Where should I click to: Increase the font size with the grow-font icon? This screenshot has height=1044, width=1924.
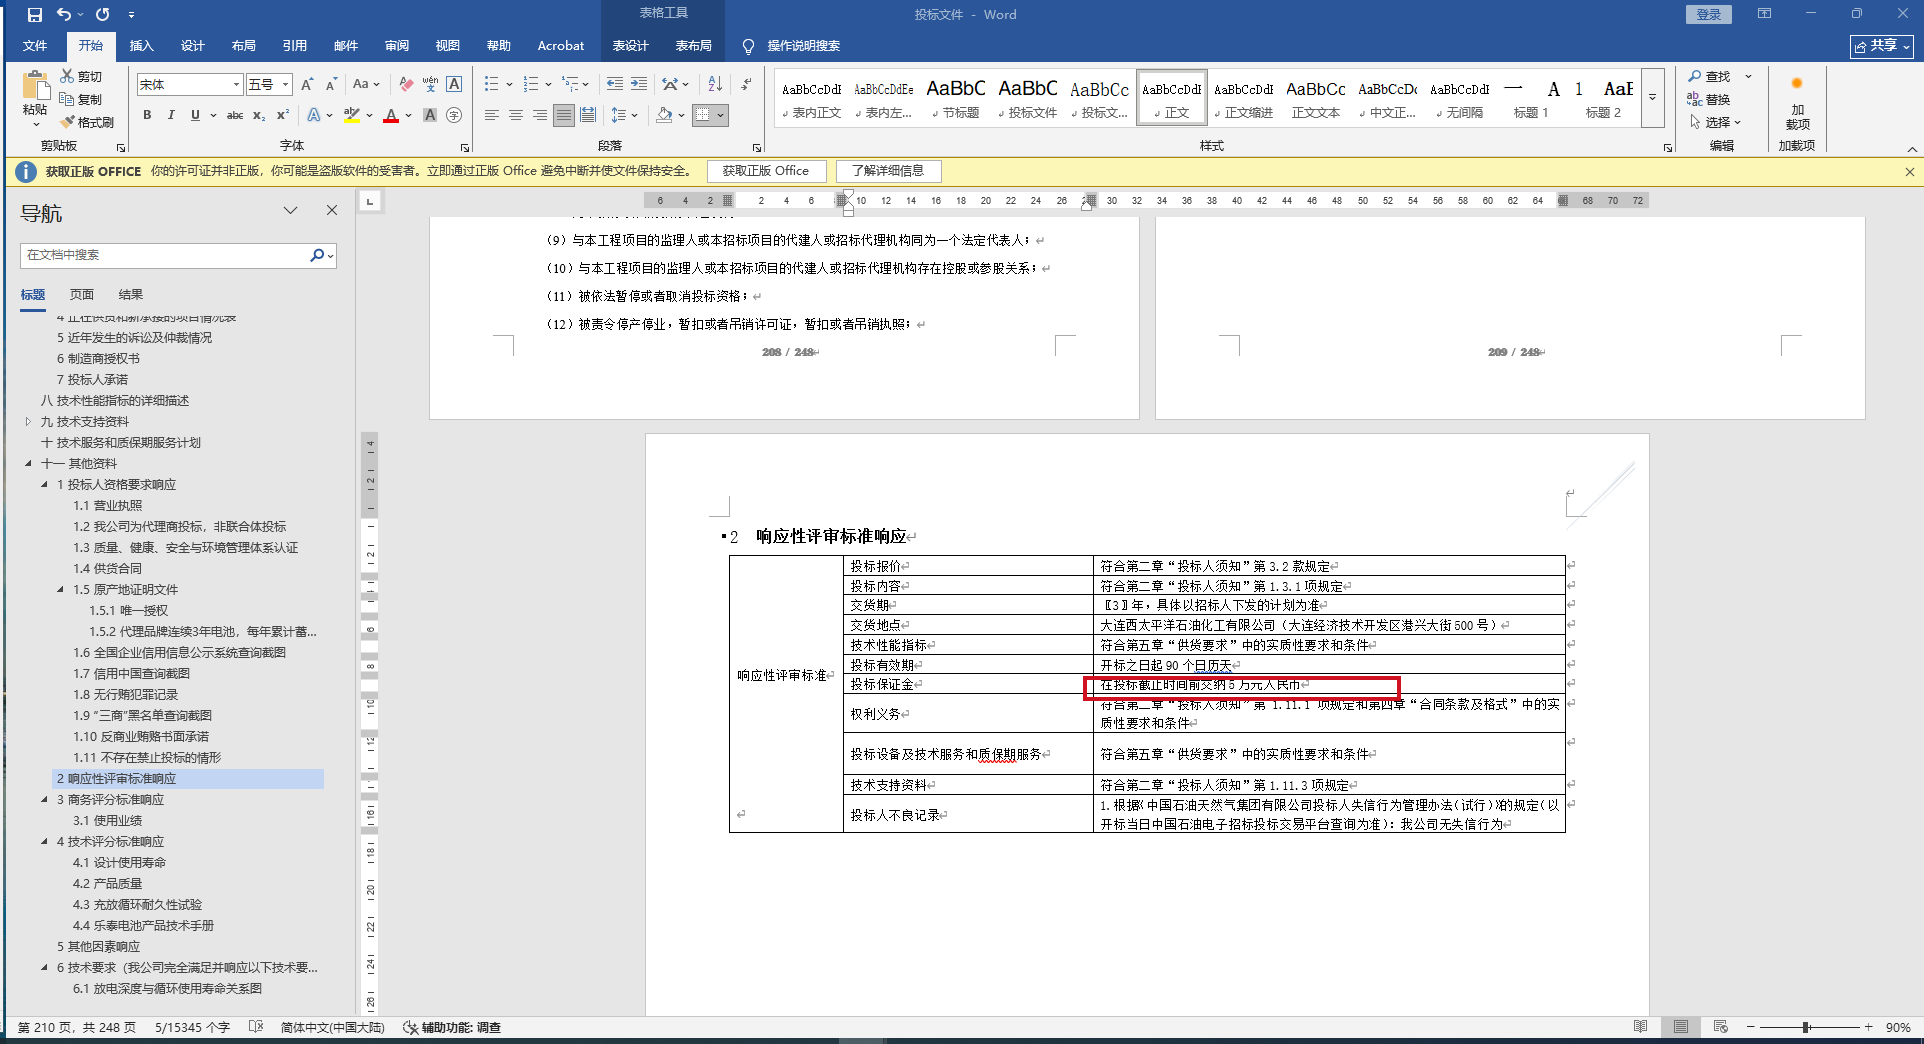click(307, 84)
